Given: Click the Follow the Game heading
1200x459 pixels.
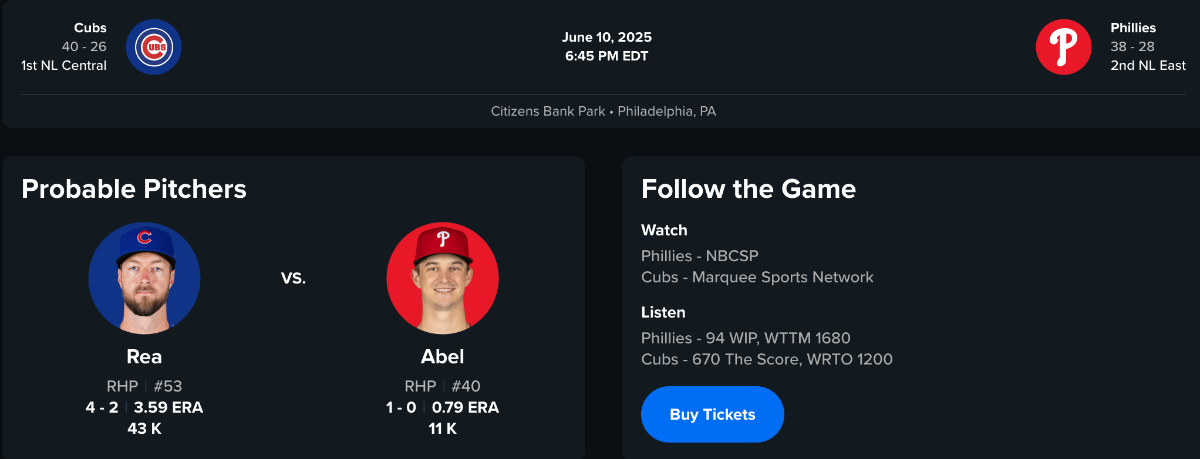Looking at the screenshot, I should pos(748,188).
